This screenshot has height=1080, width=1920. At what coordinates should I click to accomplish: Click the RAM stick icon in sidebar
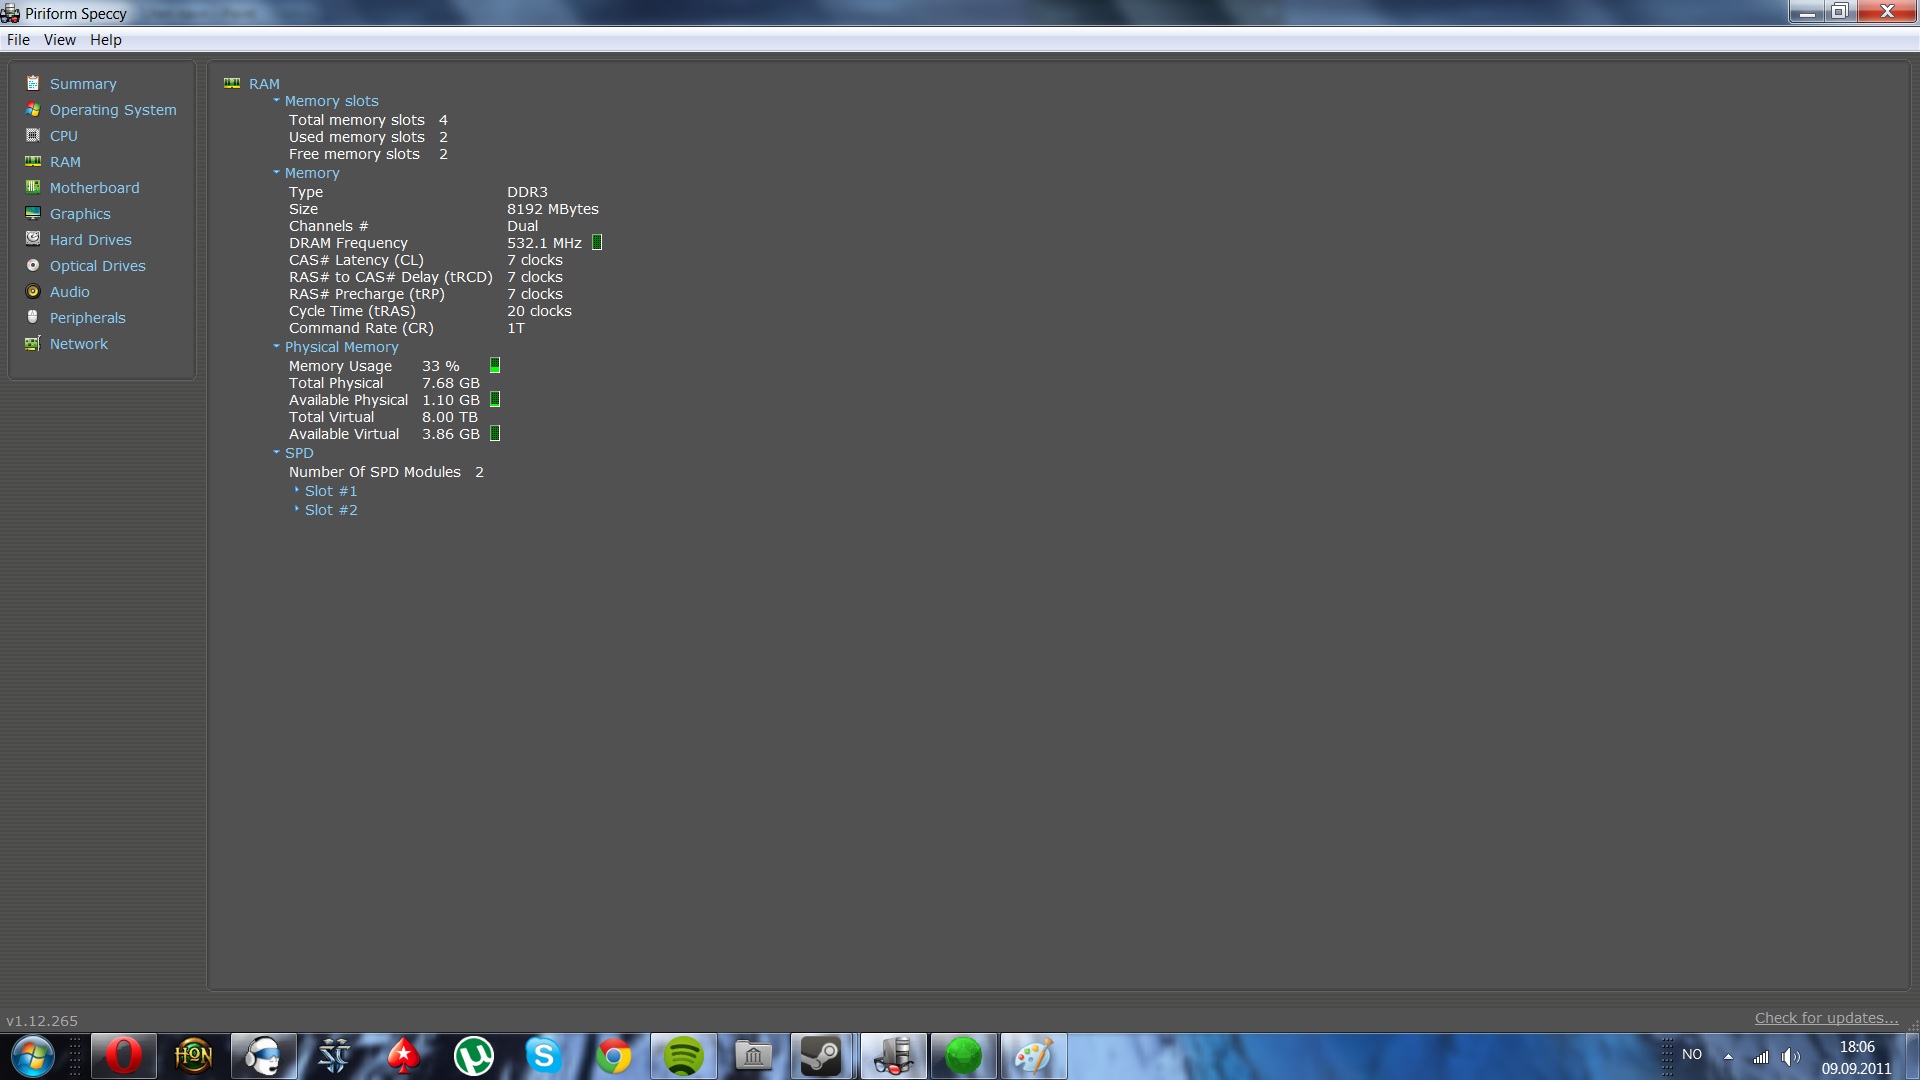click(33, 161)
